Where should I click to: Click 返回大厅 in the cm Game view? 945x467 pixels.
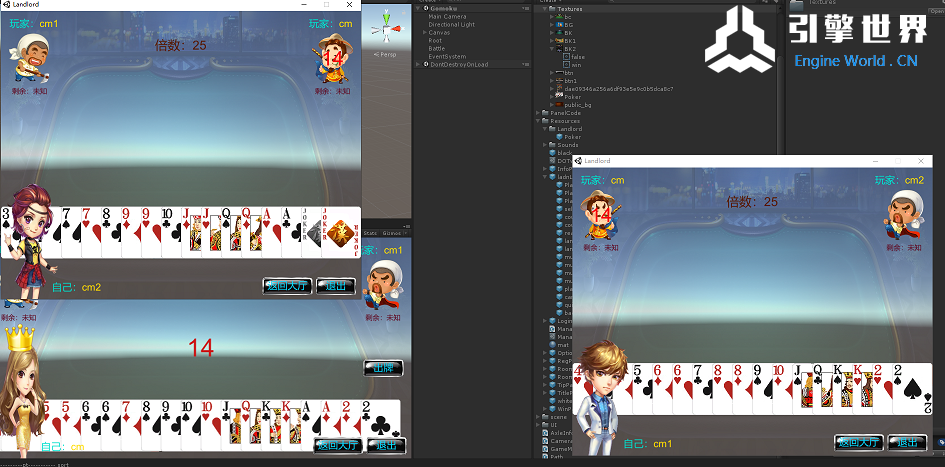click(338, 446)
